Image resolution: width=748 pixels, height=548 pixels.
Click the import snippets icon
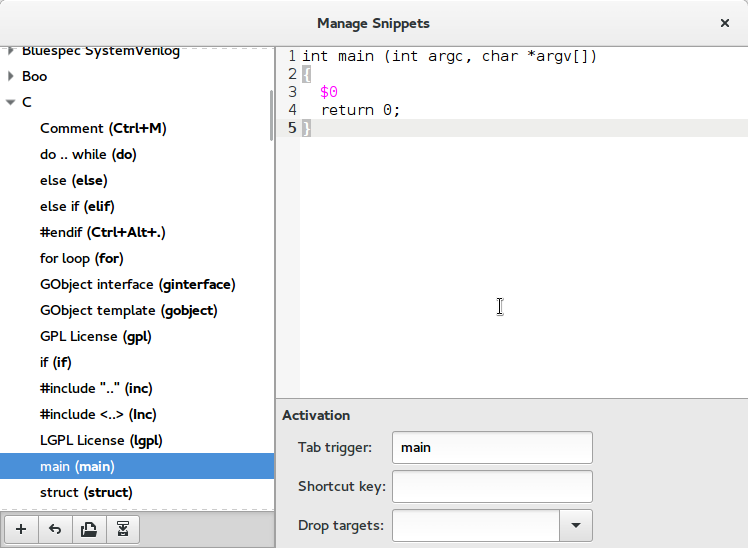coord(89,529)
